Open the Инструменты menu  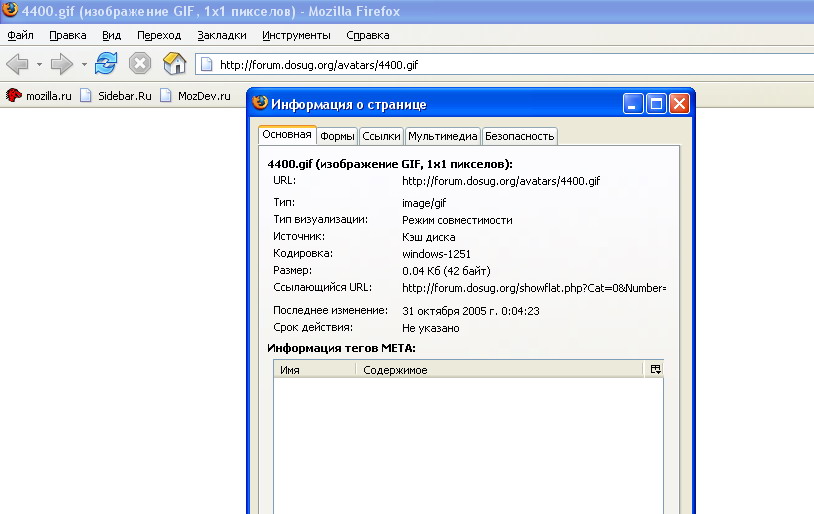[x=296, y=35]
